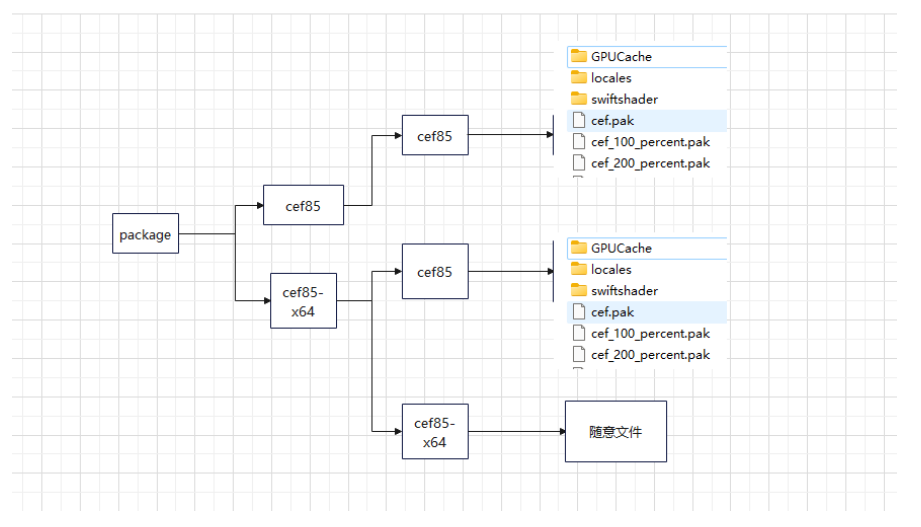Click the locales folder icon in upper list
Screen dimensions: 921x527
coord(579,78)
